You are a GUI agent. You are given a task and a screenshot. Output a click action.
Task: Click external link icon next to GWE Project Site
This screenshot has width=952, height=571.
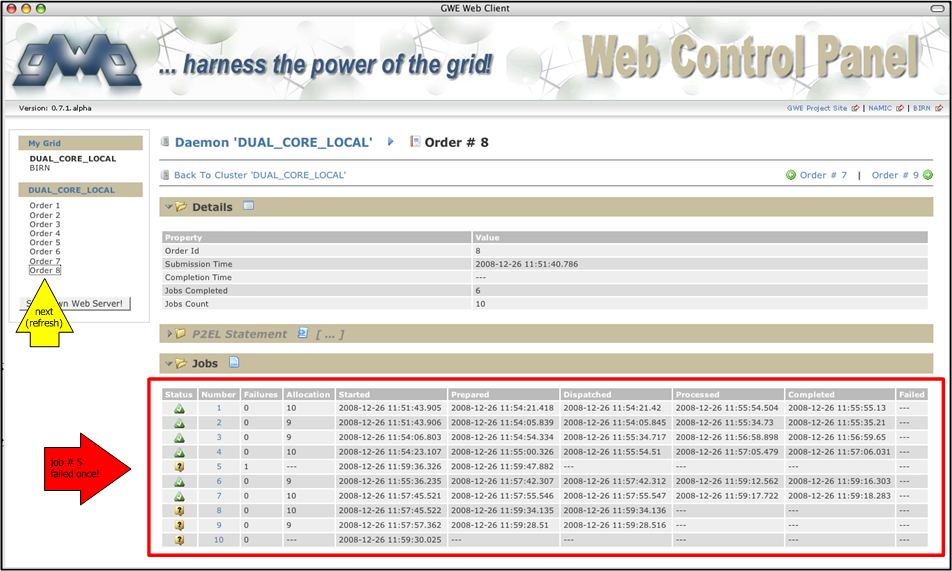tap(855, 108)
